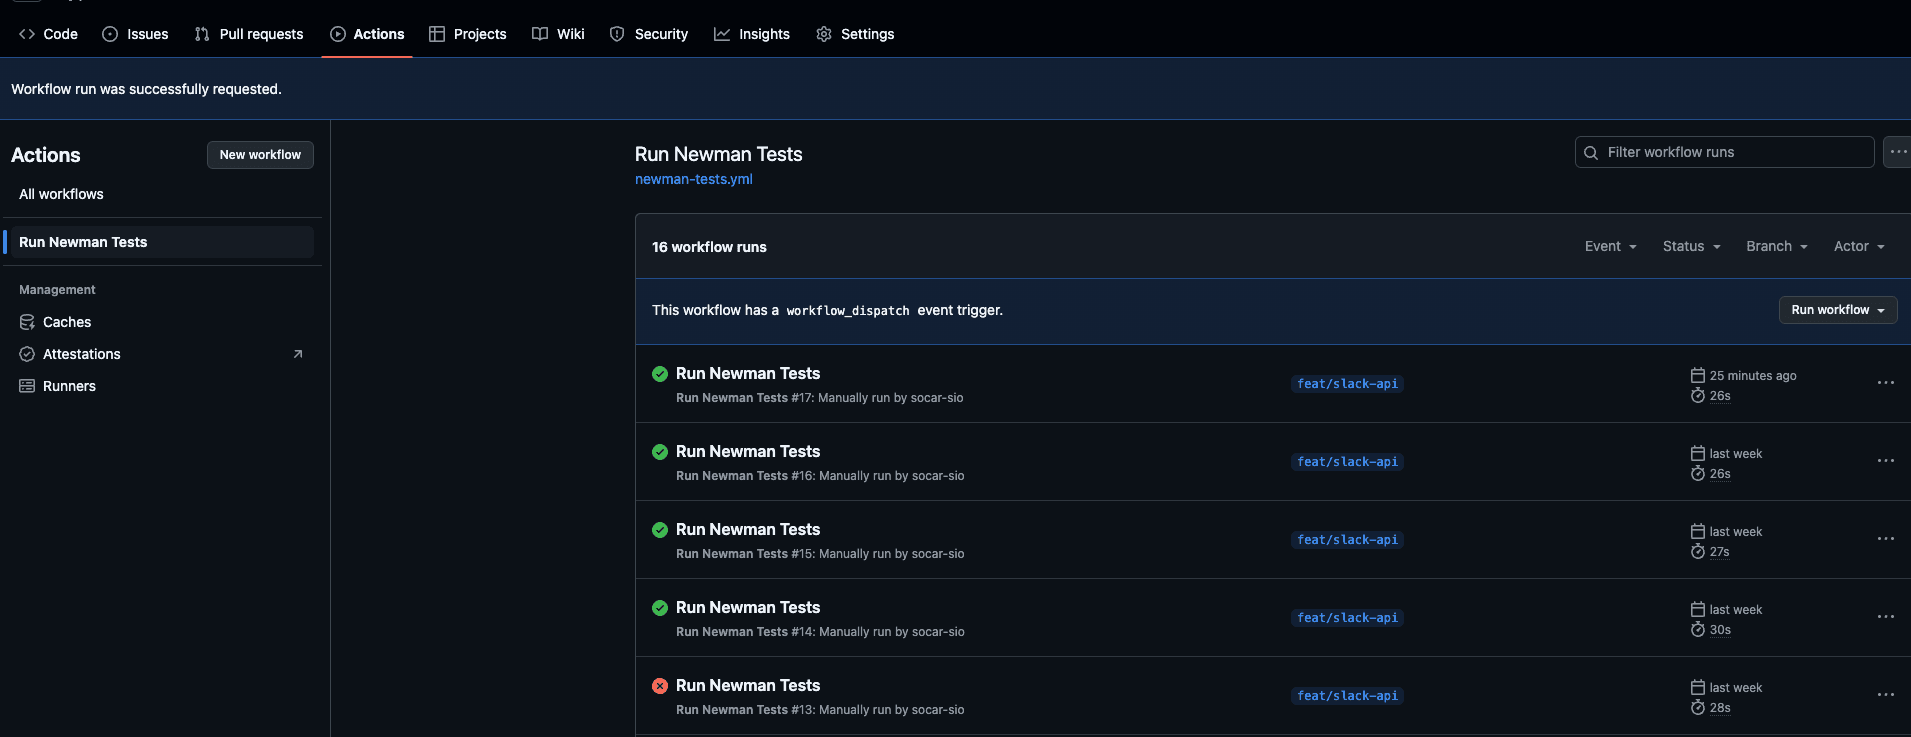This screenshot has width=1911, height=737.
Task: Open the Insights tab
Action: (752, 34)
